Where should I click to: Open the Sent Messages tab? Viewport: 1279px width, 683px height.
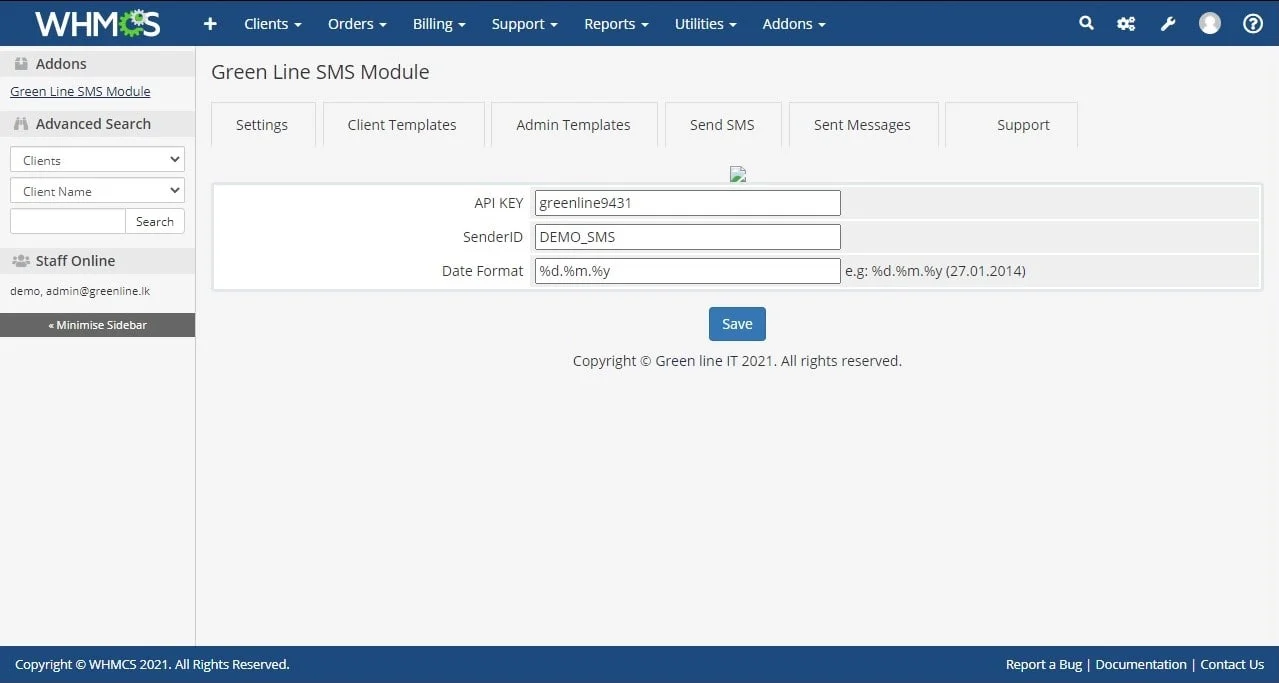(862, 125)
